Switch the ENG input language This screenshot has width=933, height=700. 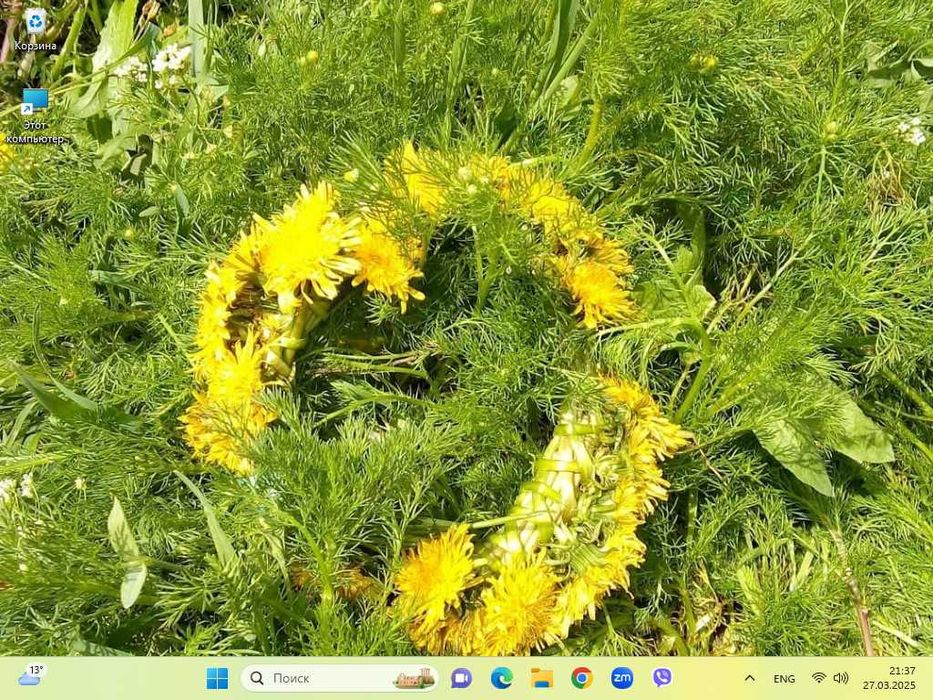coord(784,679)
